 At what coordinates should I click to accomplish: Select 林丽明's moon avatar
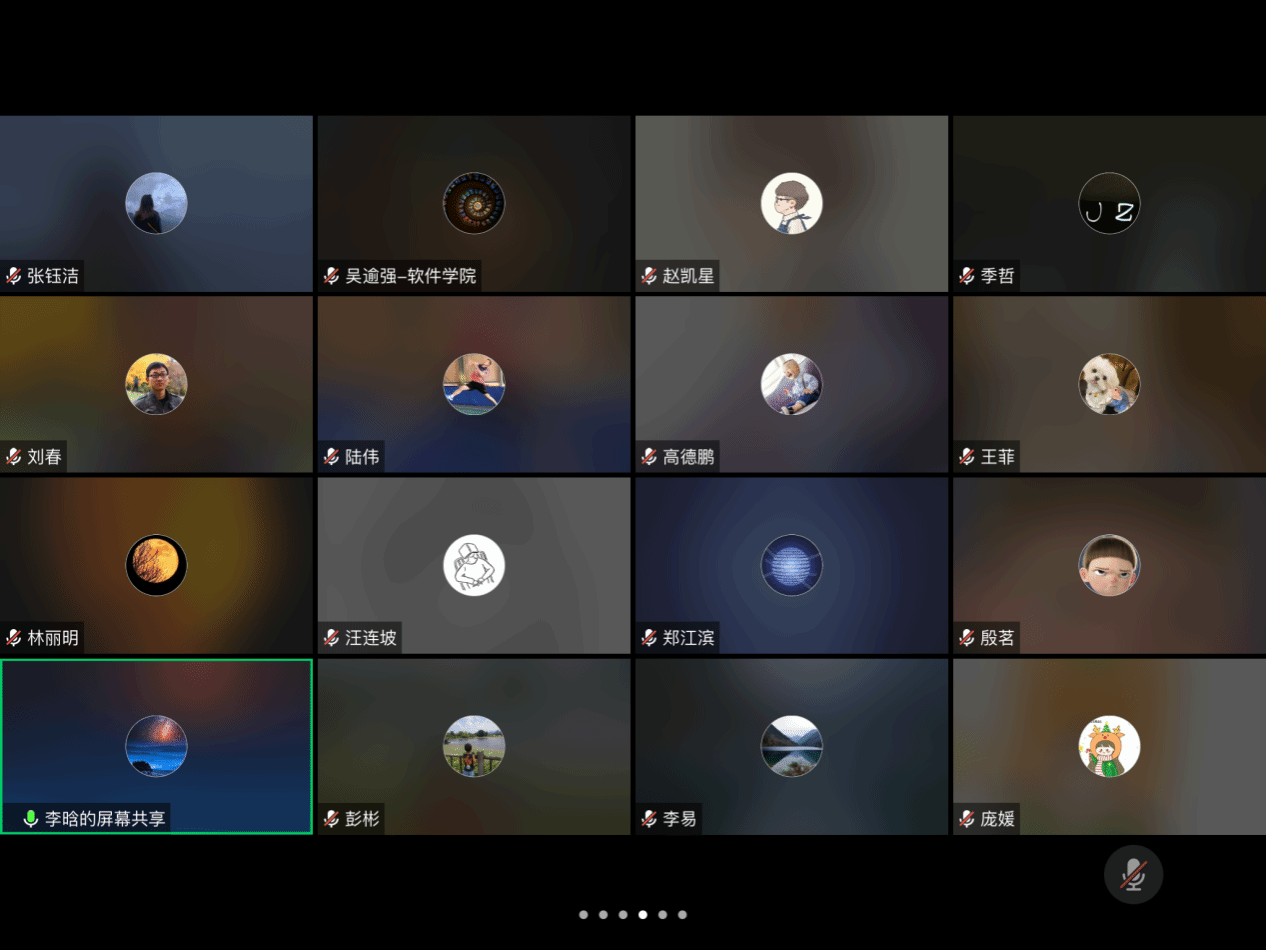tap(156, 565)
